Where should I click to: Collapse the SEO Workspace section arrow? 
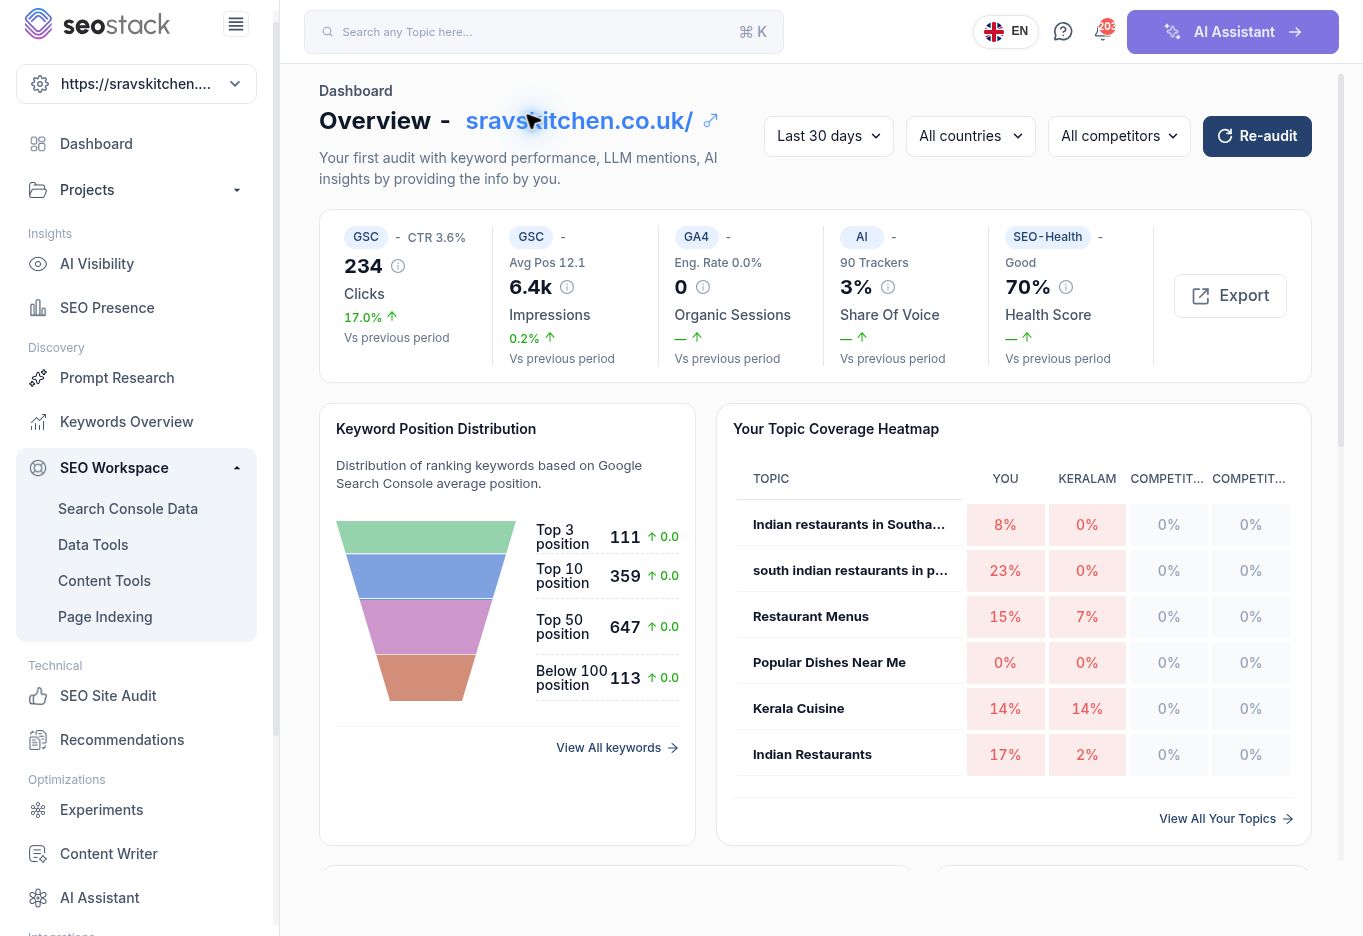[237, 468]
